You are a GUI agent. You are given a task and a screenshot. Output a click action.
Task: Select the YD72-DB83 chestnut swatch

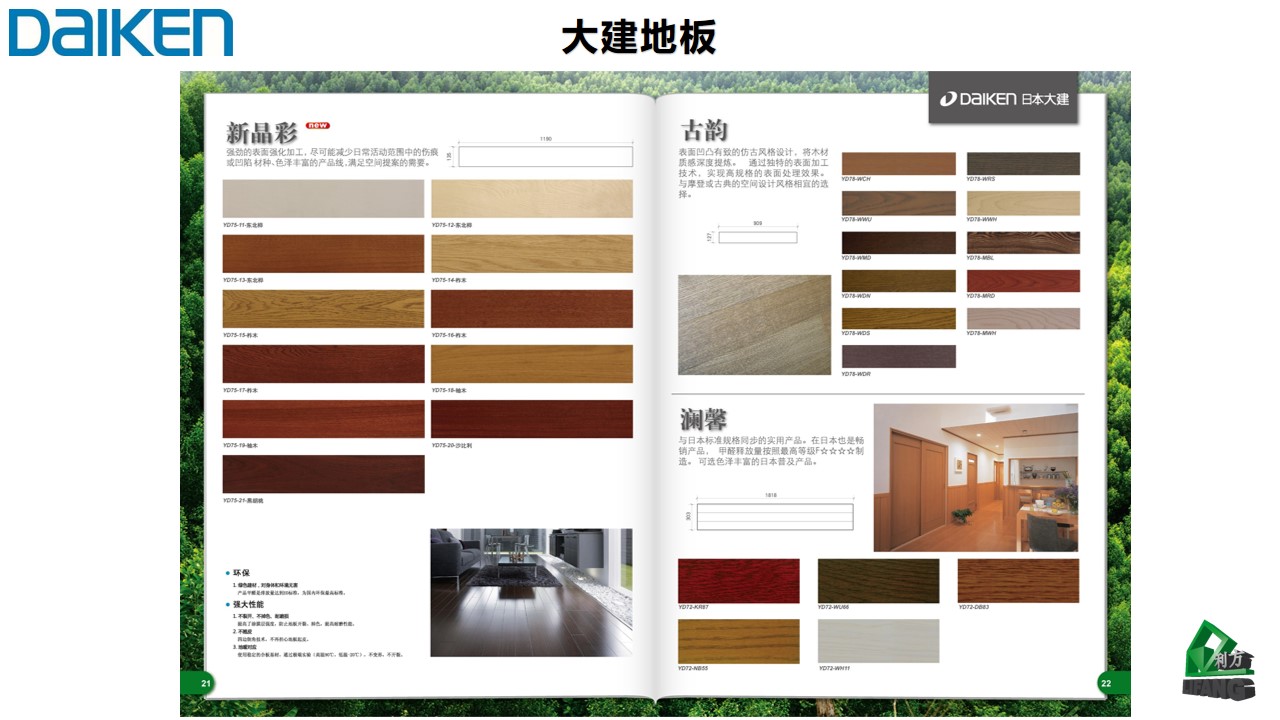(1019, 581)
